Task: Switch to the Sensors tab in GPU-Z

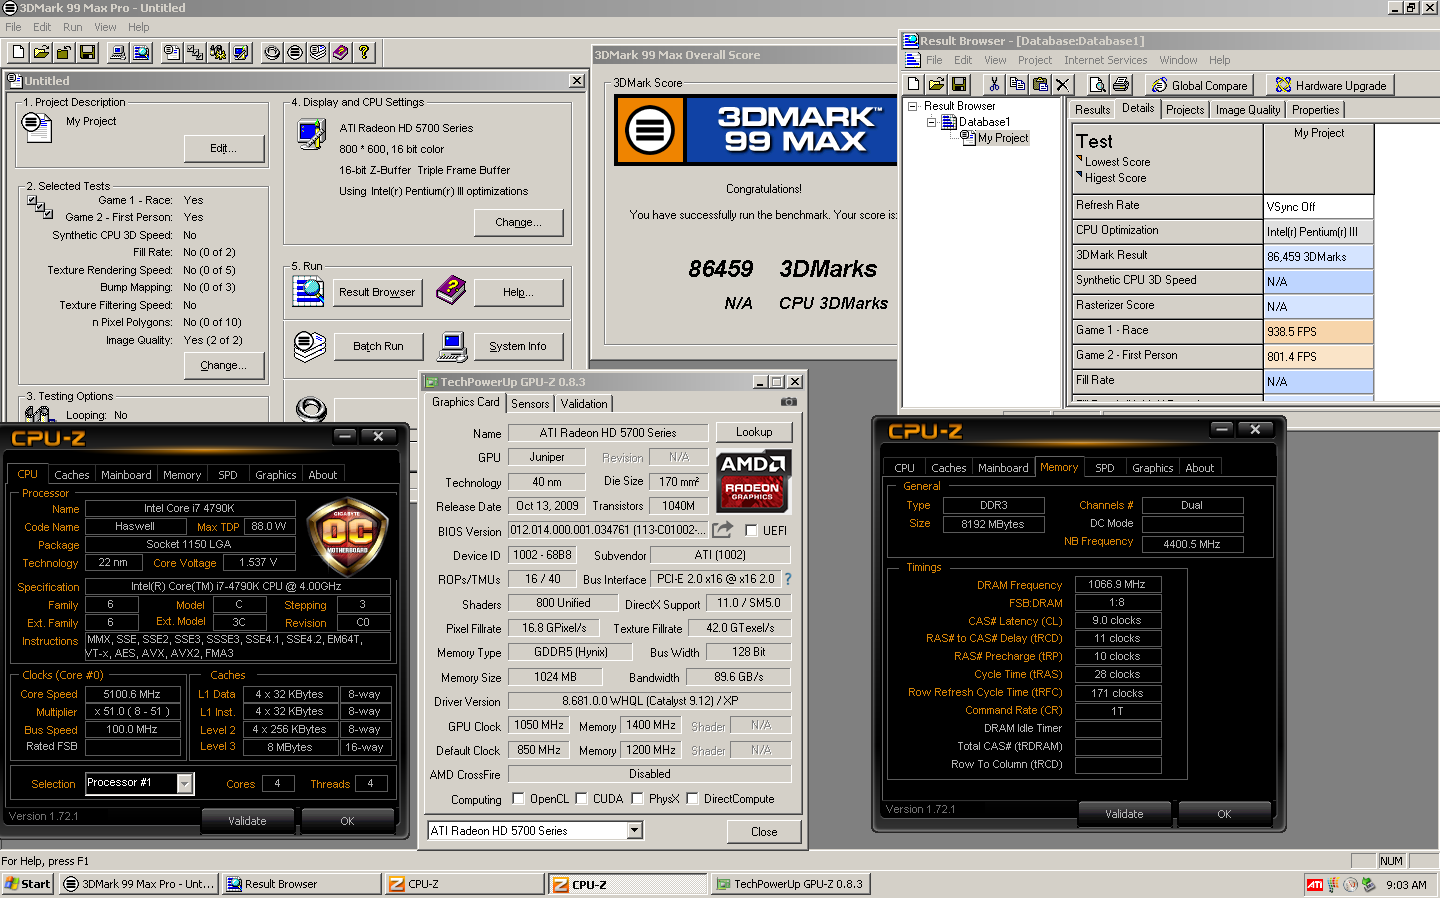Action: pyautogui.click(x=530, y=404)
